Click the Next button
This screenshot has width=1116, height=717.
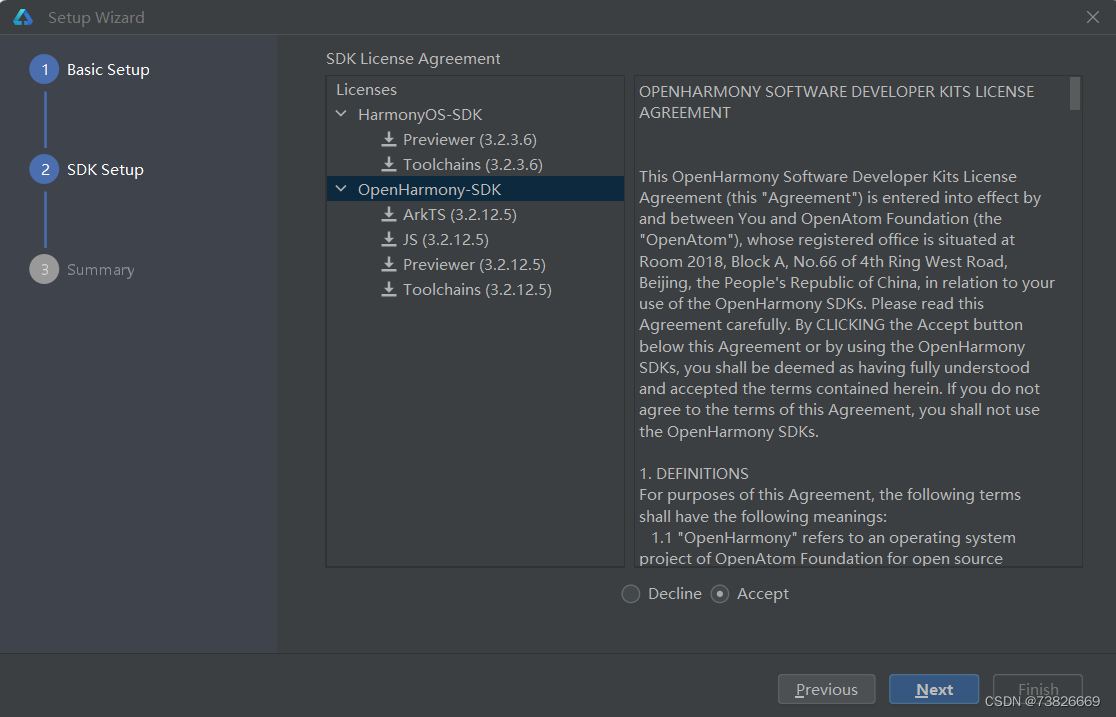tap(934, 689)
